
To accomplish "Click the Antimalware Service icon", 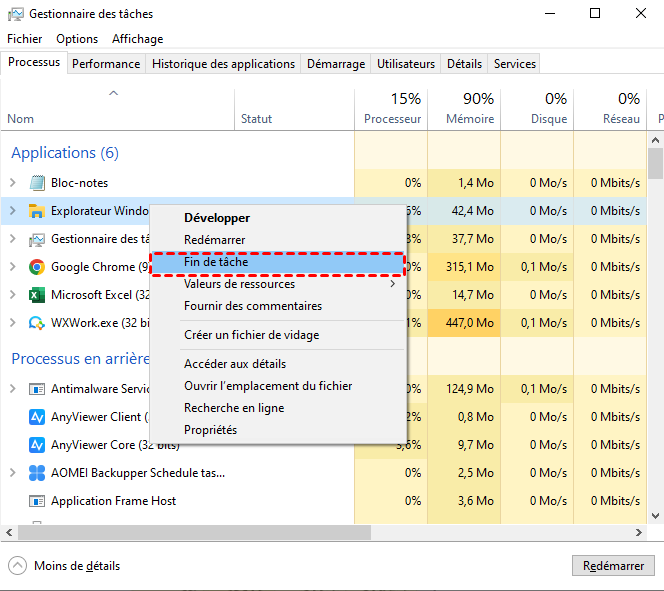I will tap(37, 389).
